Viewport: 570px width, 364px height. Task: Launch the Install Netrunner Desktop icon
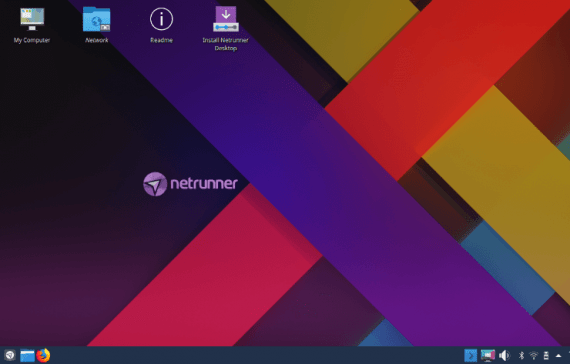226,19
